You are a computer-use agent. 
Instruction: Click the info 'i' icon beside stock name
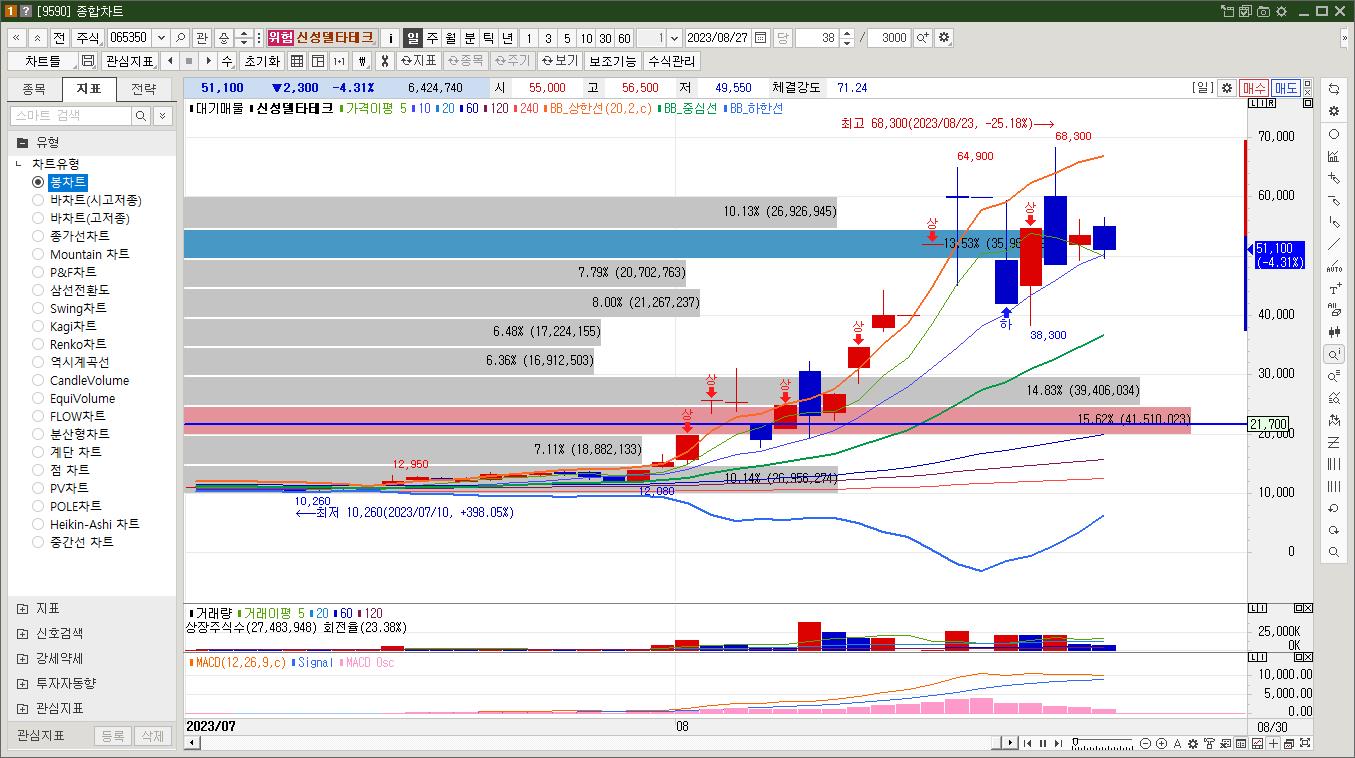(x=391, y=38)
